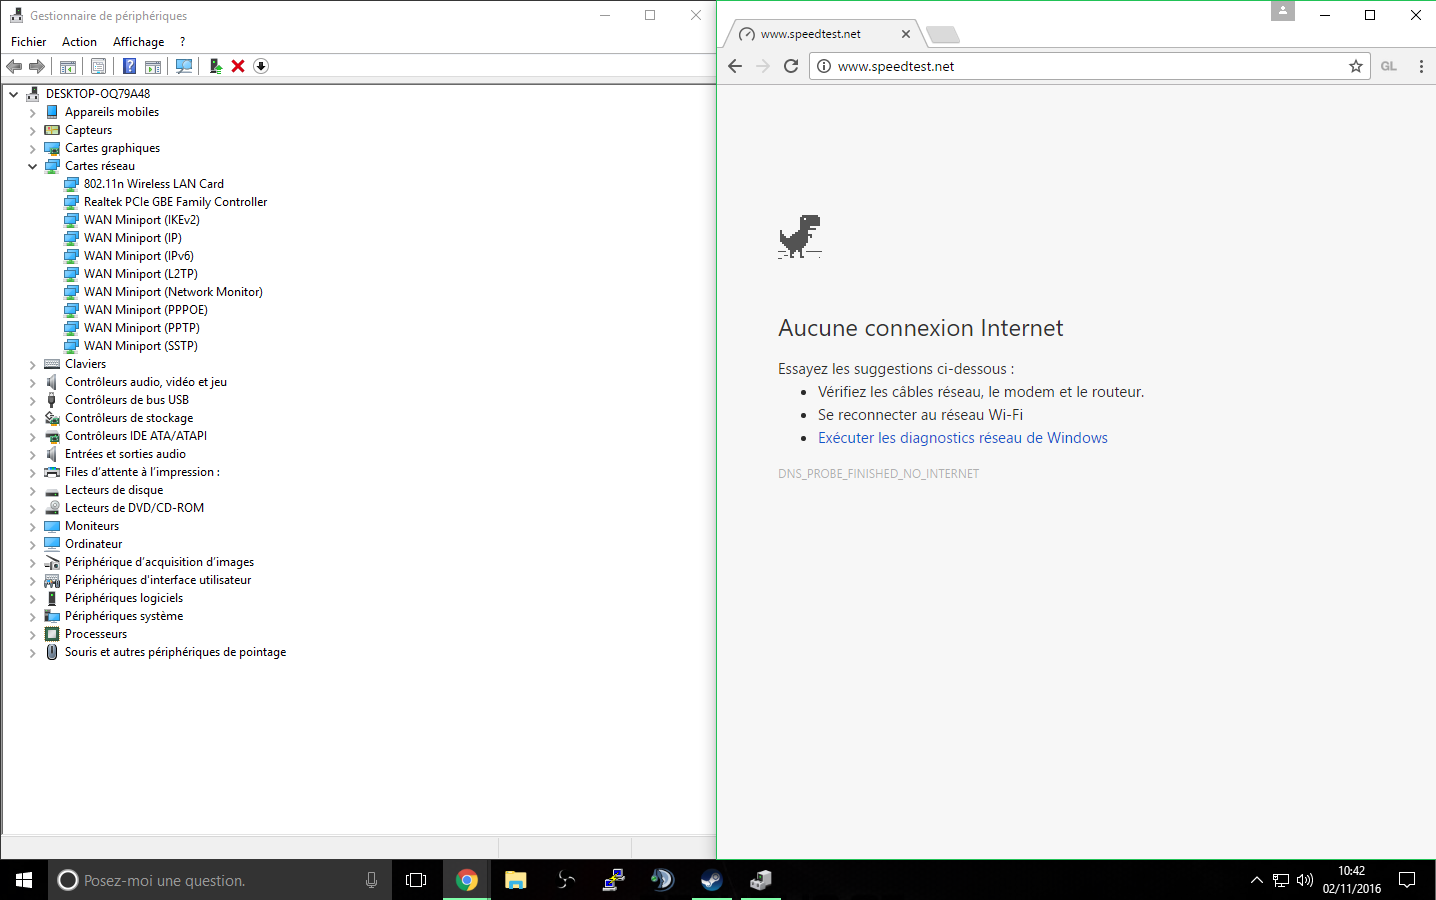Viewport: 1436px width, 900px height.
Task: Bookmark the page with the star icon
Action: point(1356,66)
